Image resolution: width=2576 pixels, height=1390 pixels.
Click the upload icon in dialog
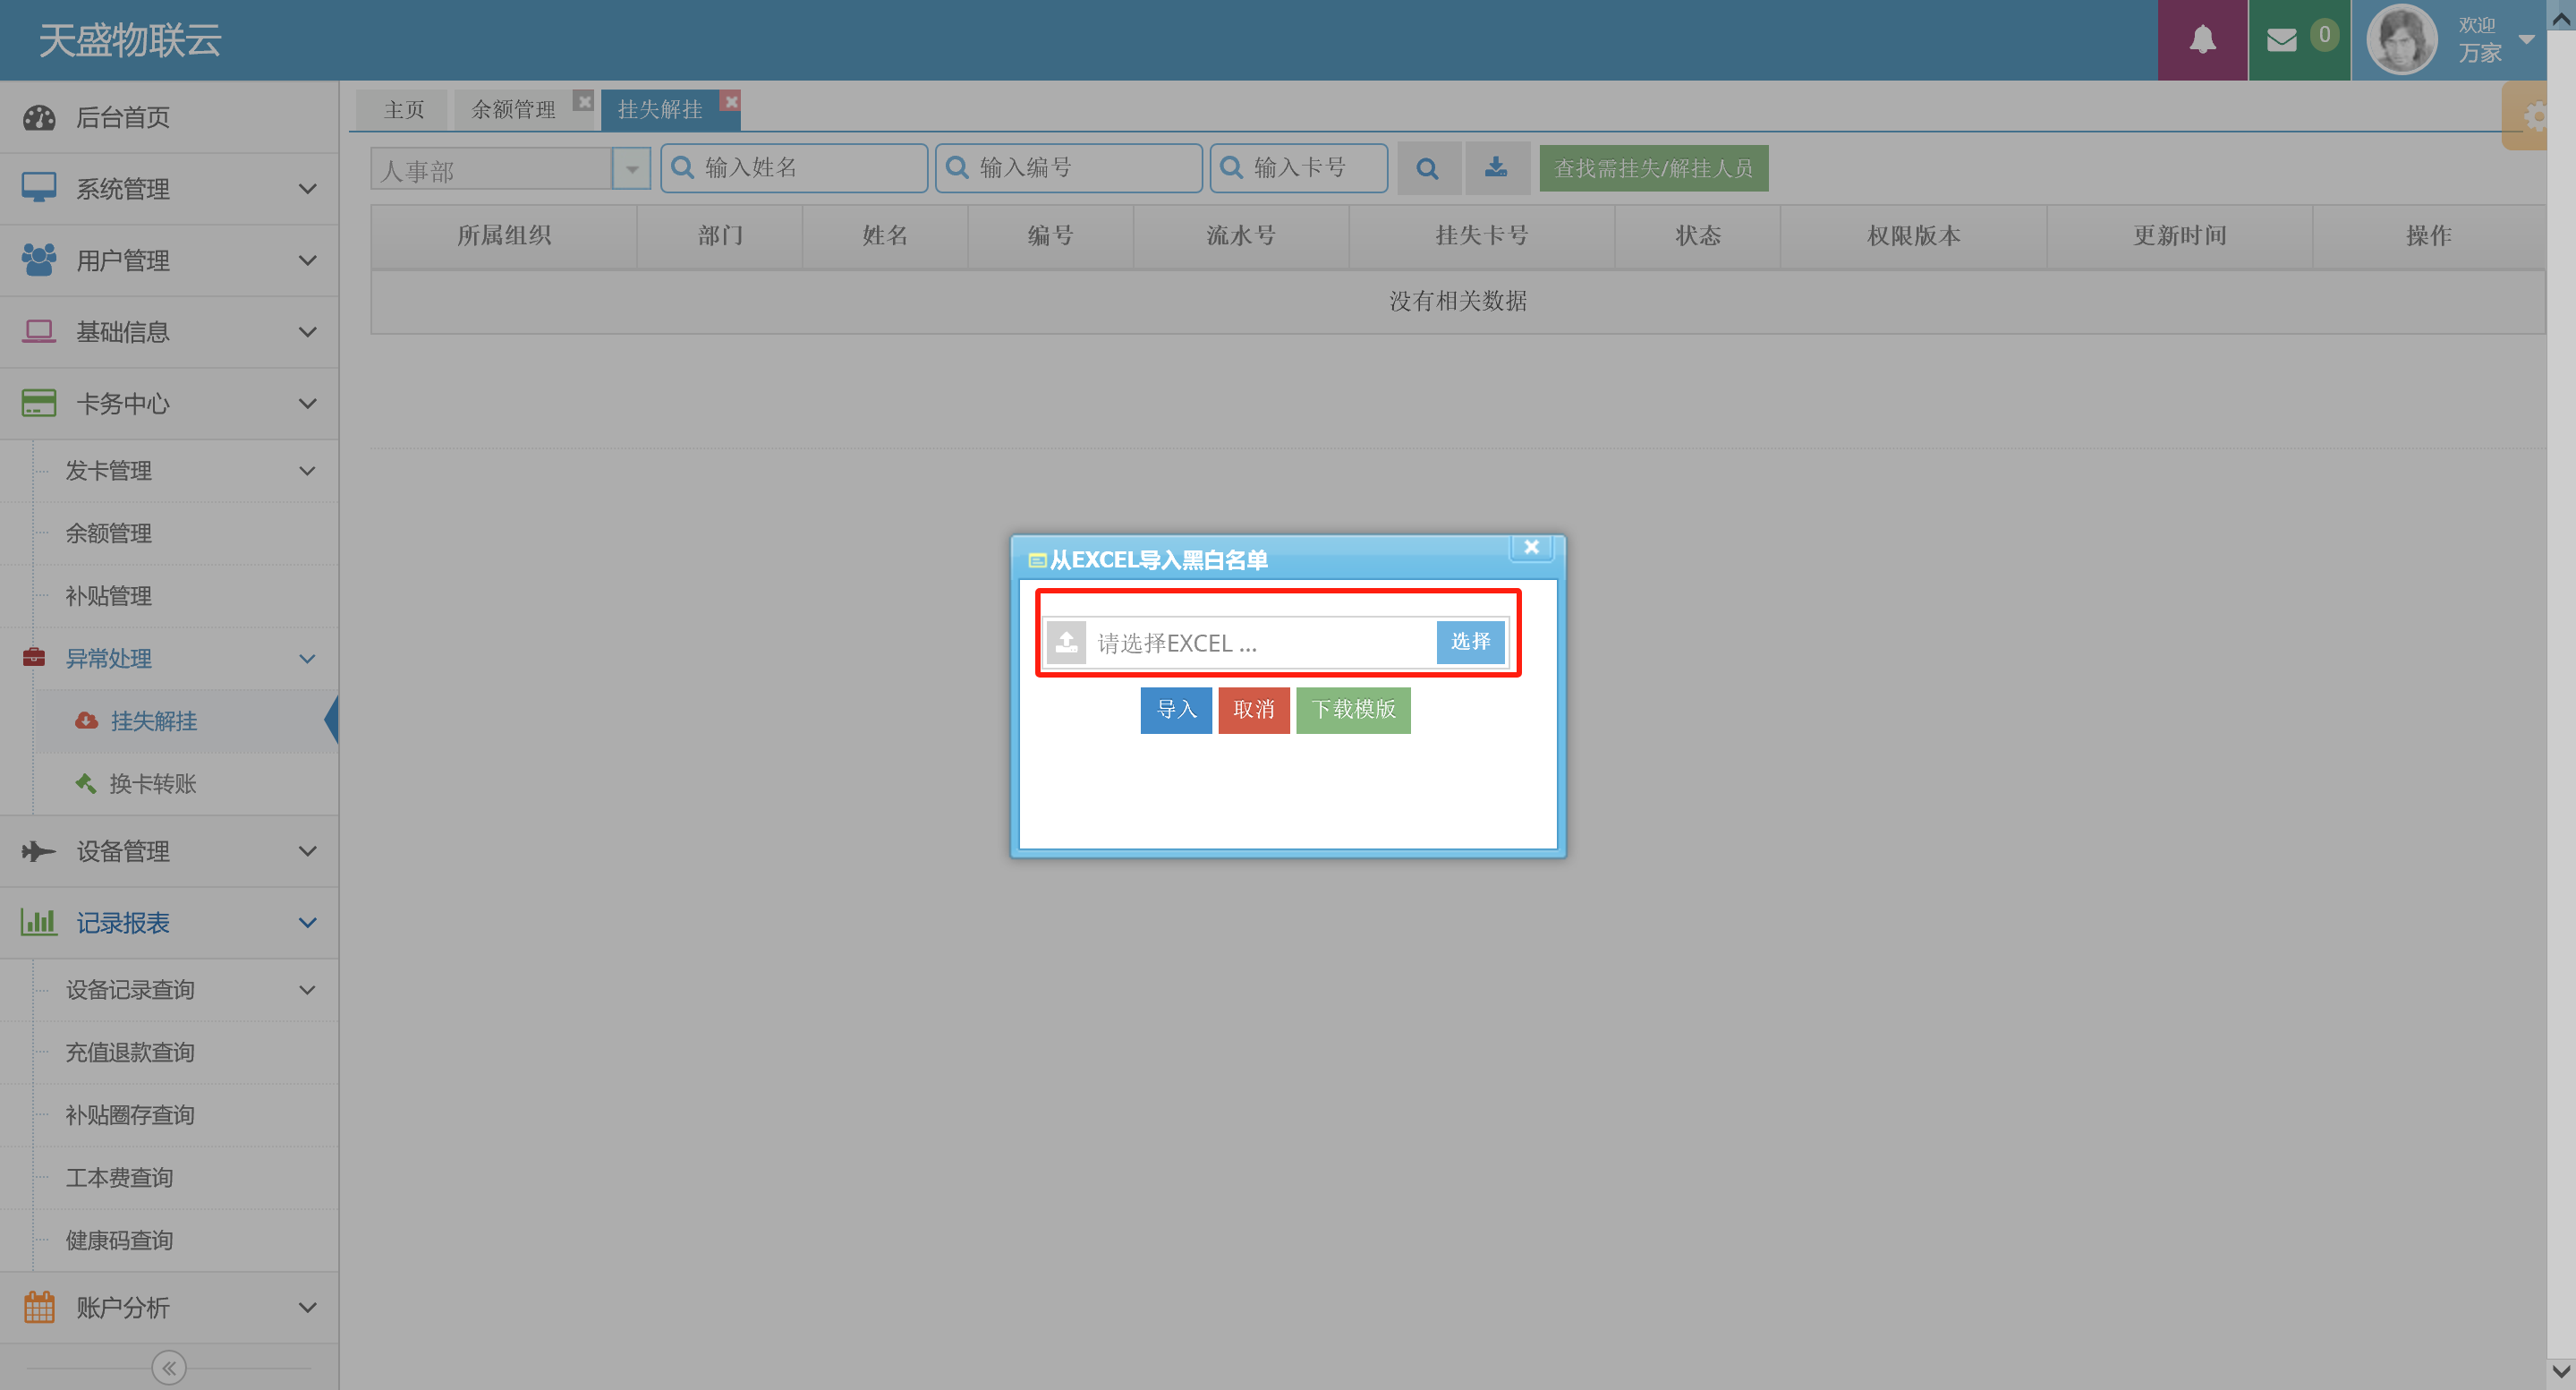(x=1066, y=642)
